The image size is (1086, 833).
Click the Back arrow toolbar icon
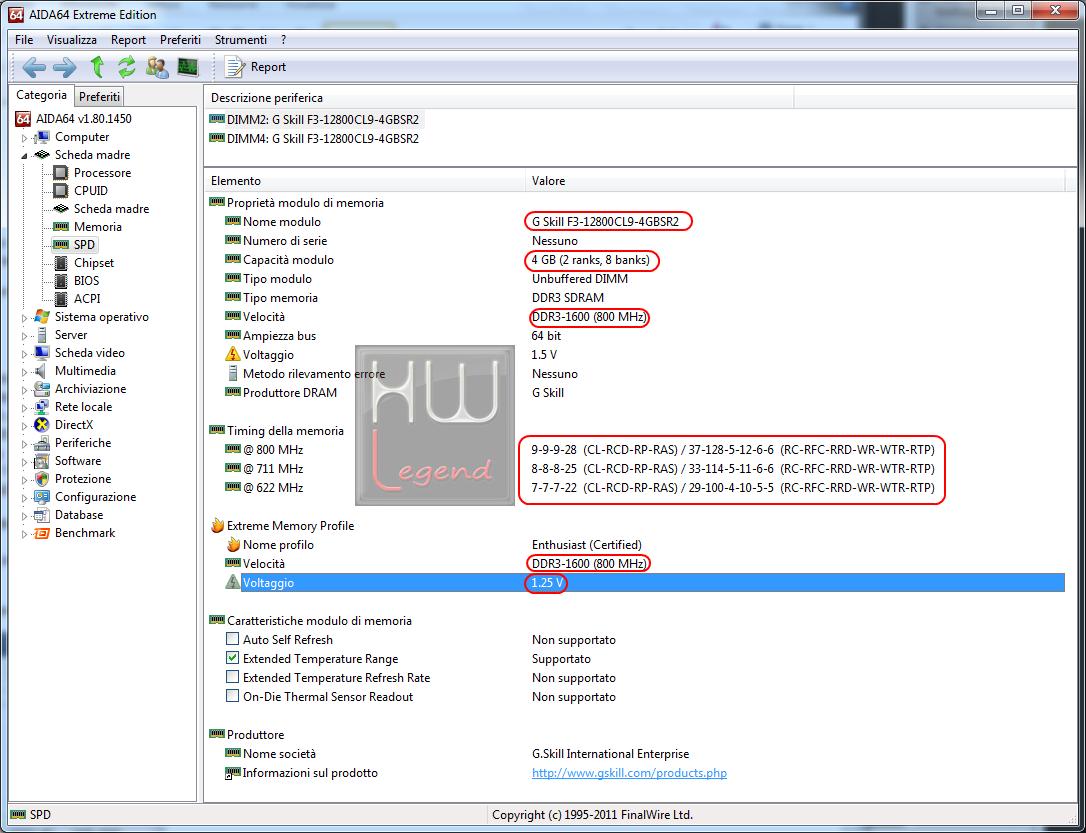click(x=34, y=67)
